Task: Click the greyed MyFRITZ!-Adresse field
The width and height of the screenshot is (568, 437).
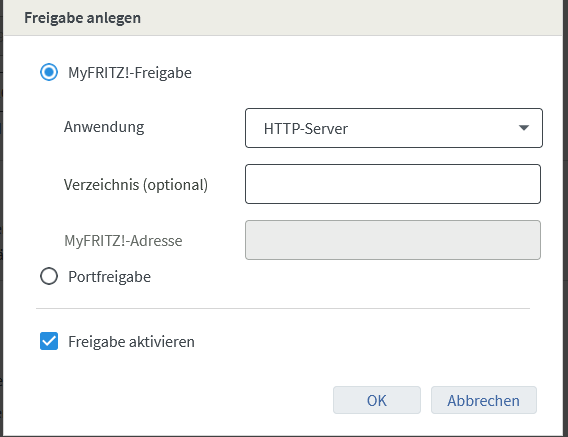Action: (393, 240)
